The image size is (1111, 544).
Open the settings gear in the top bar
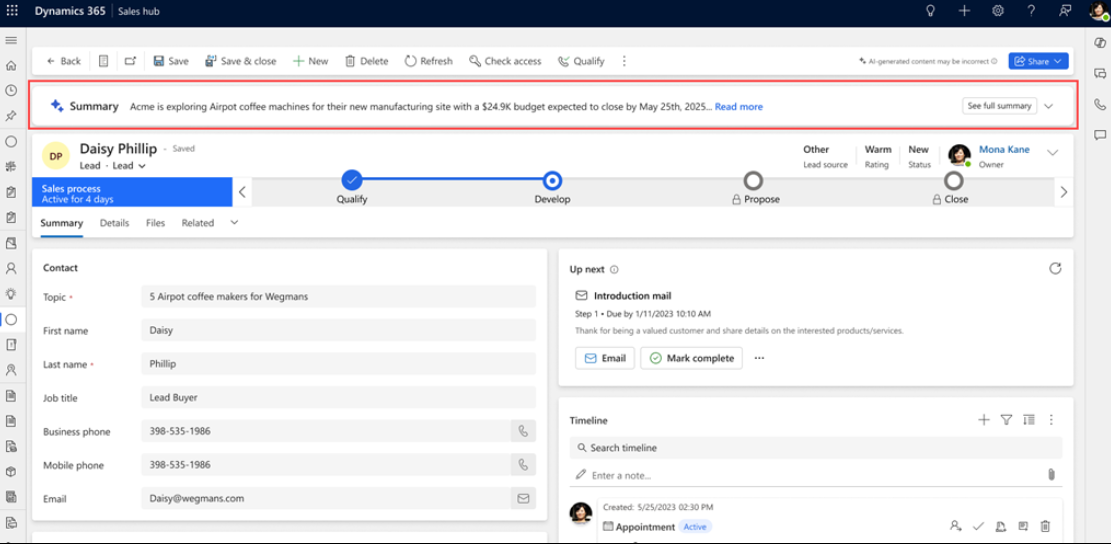tap(997, 10)
